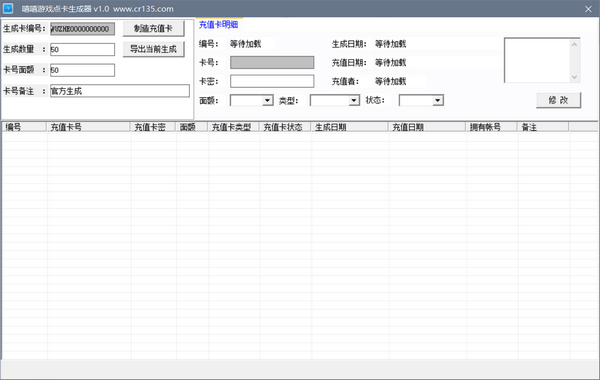Sort by the 生成日期 column header
Viewport: 600px width, 380px height.
coord(350,127)
